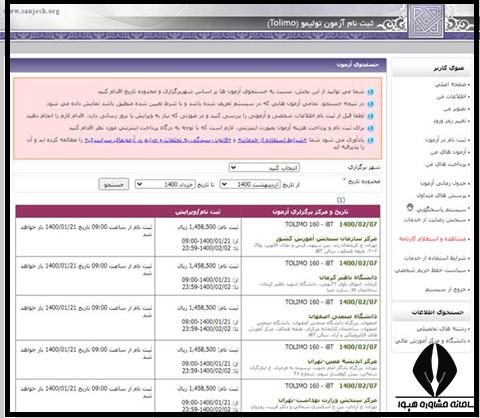This screenshot has height=418, width=480.
Task: Open the شهر برگزاری city dropdown
Action: pos(264,167)
